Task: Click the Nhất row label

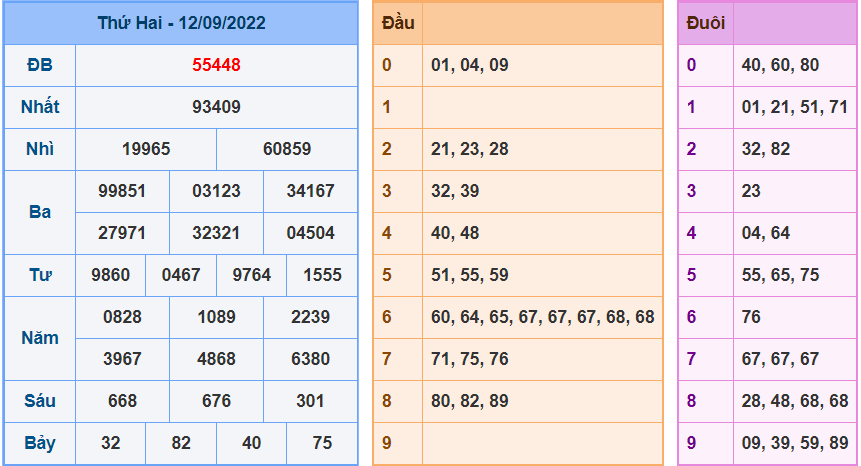Action: (40, 107)
